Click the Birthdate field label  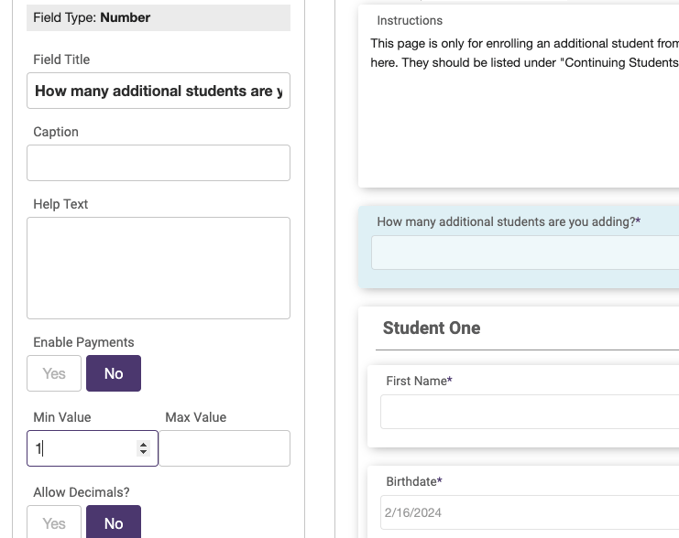pyautogui.click(x=414, y=482)
